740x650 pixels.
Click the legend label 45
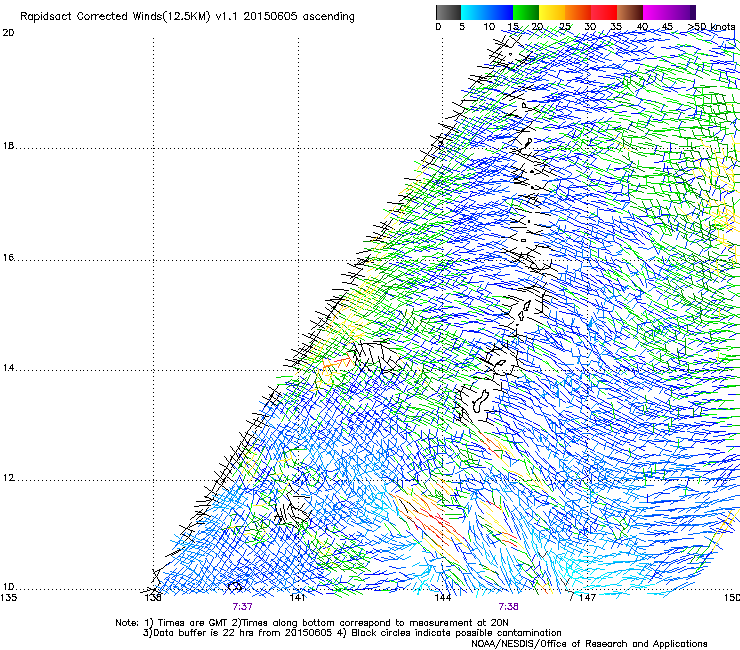667,27
